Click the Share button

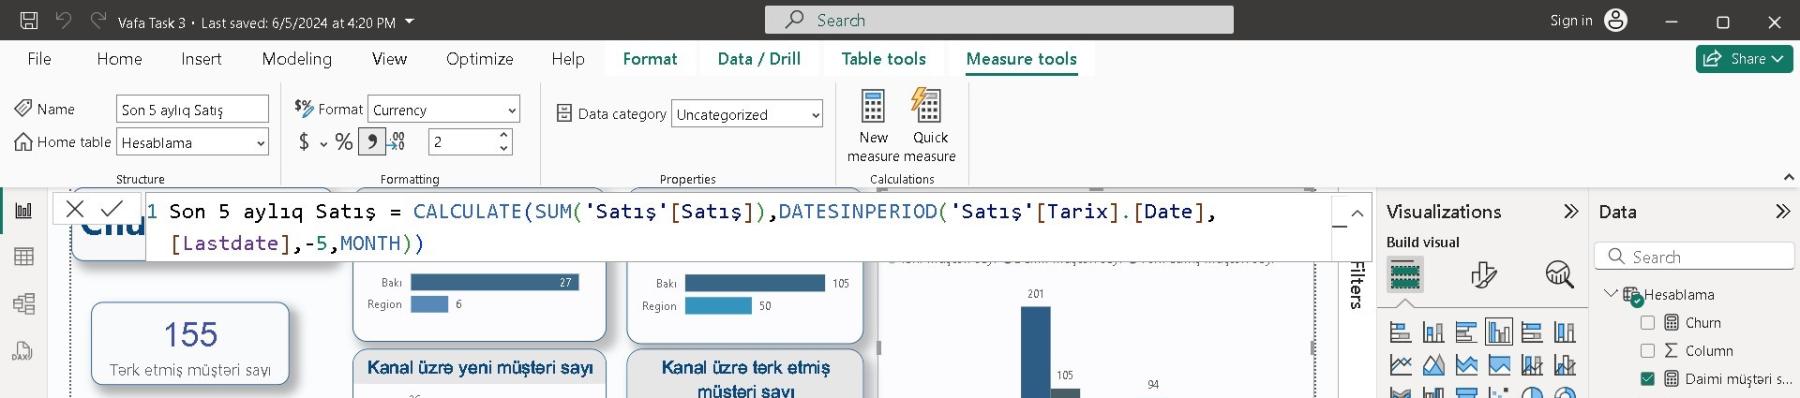(x=1744, y=59)
